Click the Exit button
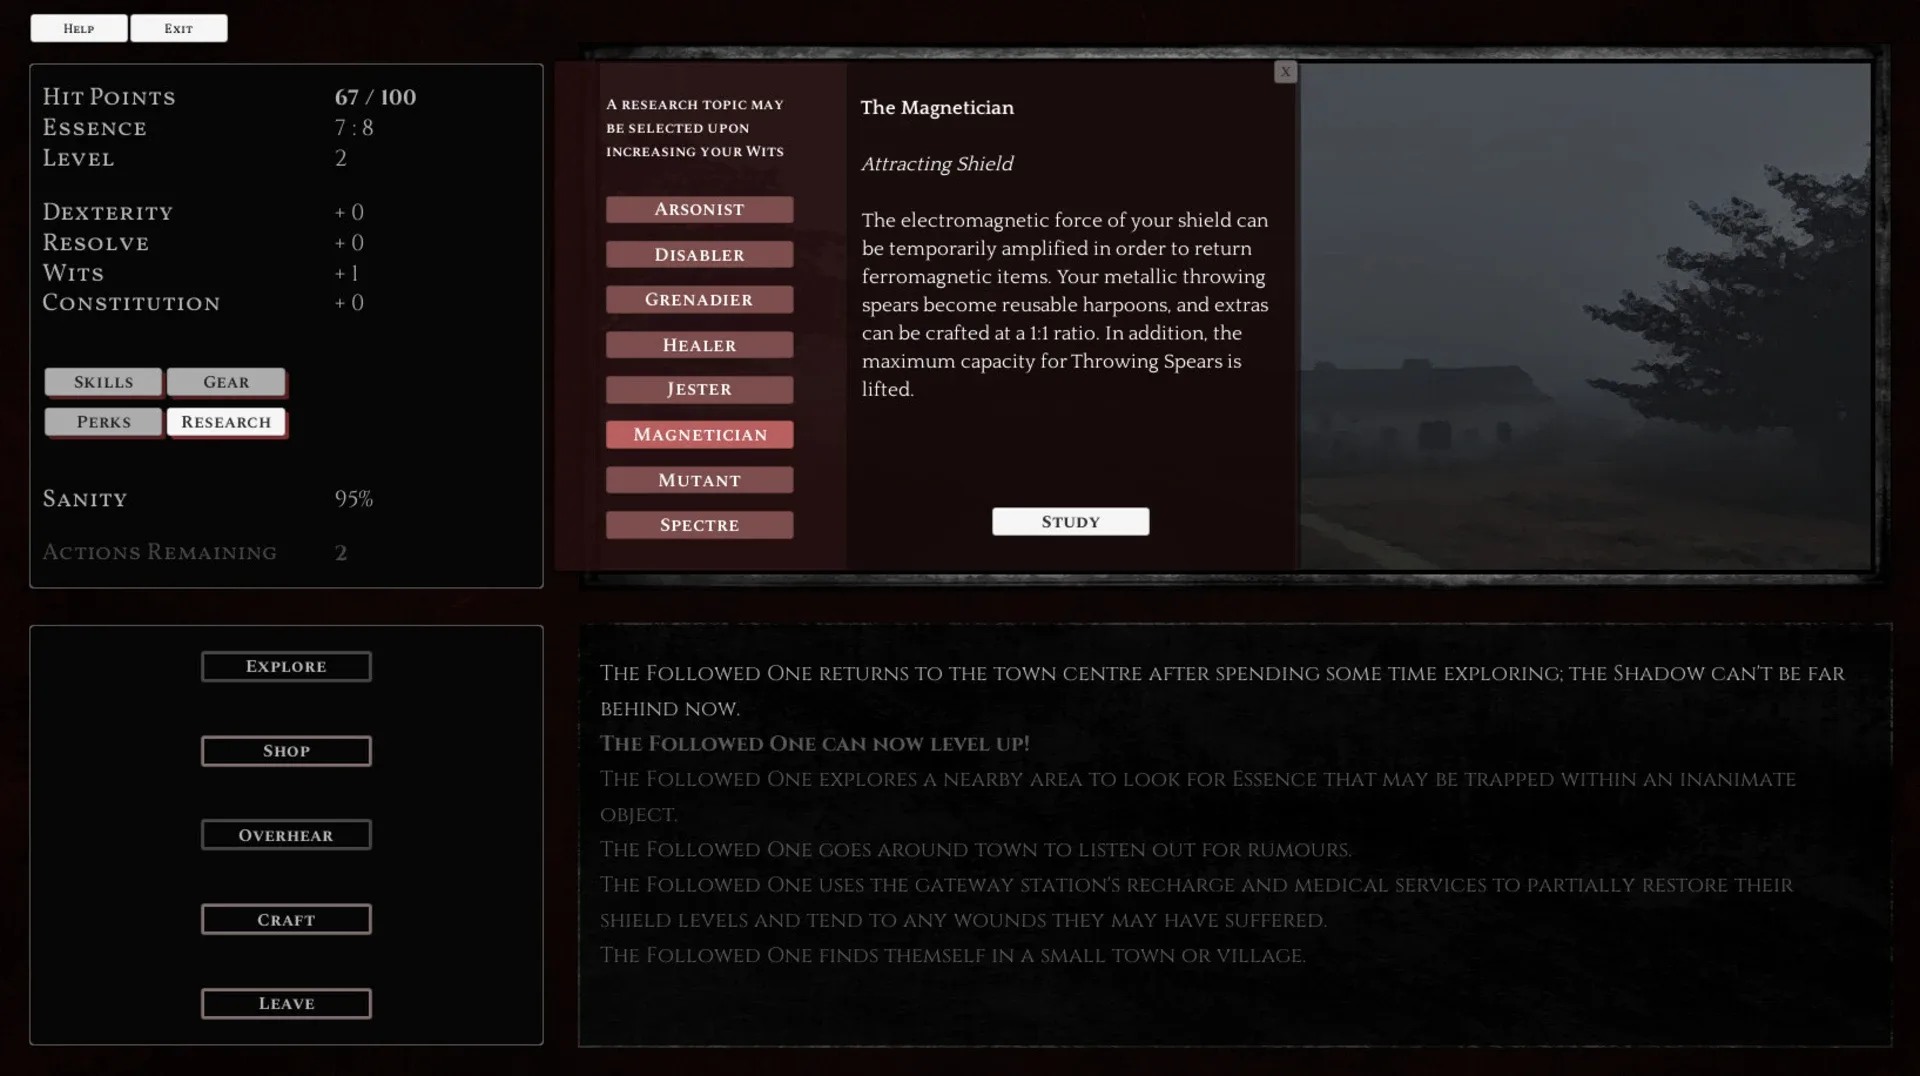Image resolution: width=1920 pixels, height=1076 pixels. pyautogui.click(x=179, y=28)
